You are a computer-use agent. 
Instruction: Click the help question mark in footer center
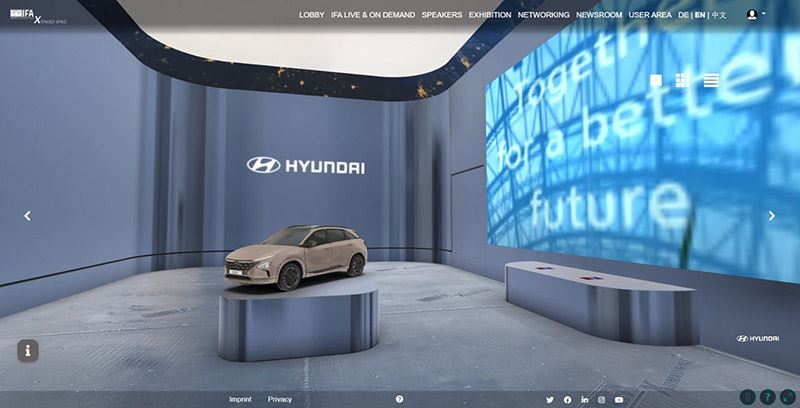[x=399, y=399]
